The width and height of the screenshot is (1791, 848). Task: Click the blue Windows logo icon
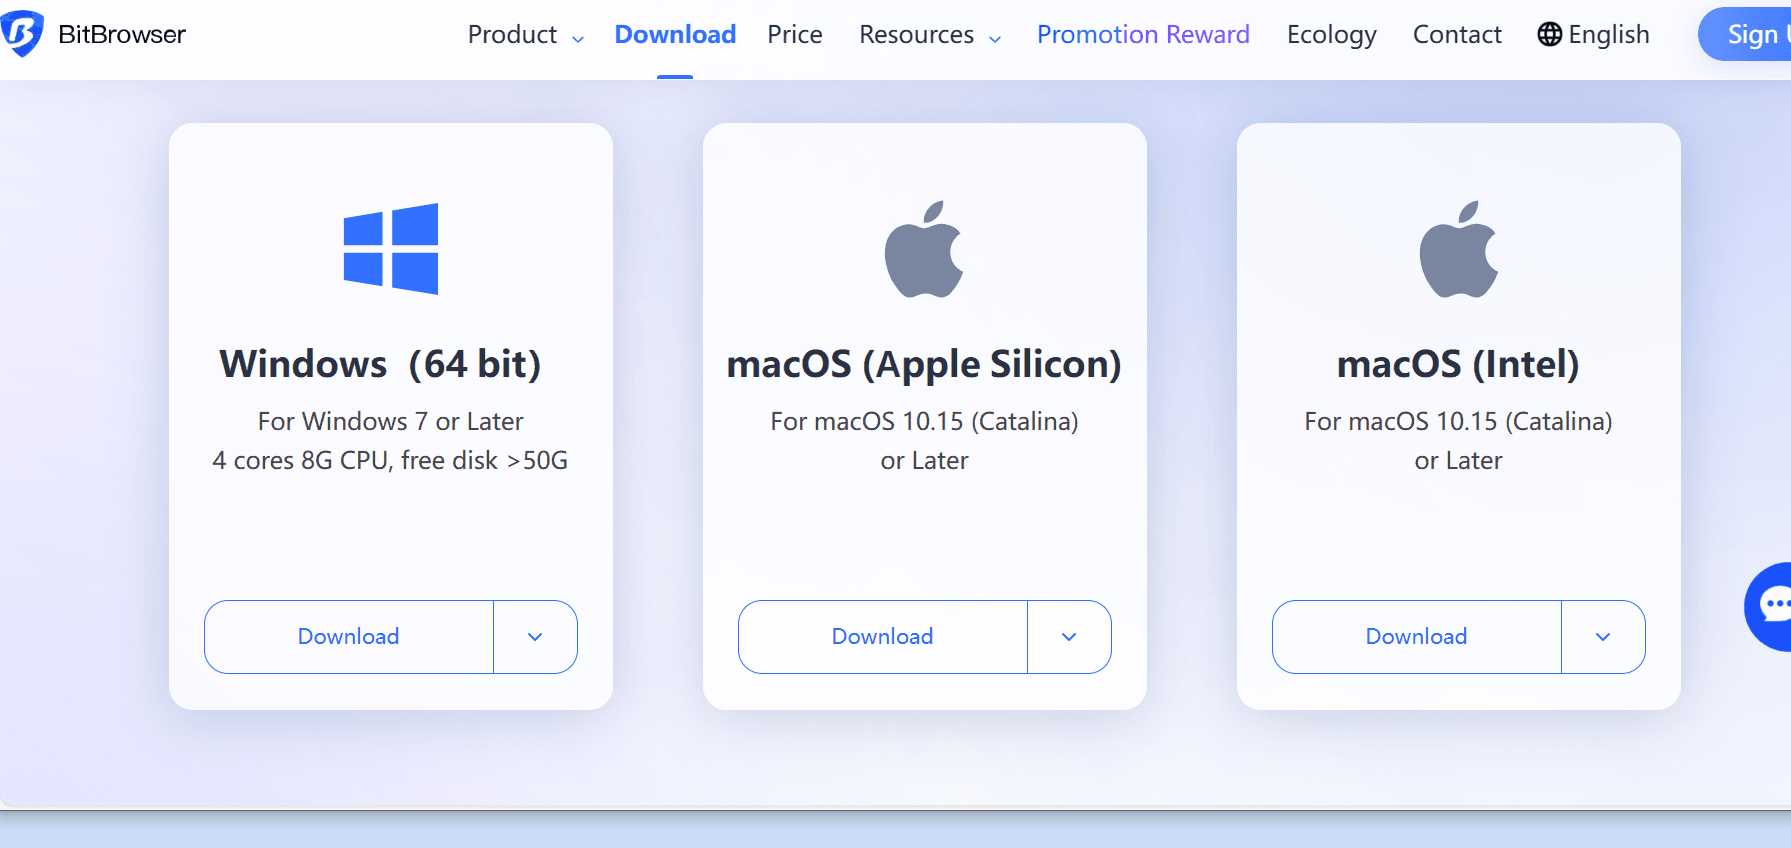(x=390, y=249)
